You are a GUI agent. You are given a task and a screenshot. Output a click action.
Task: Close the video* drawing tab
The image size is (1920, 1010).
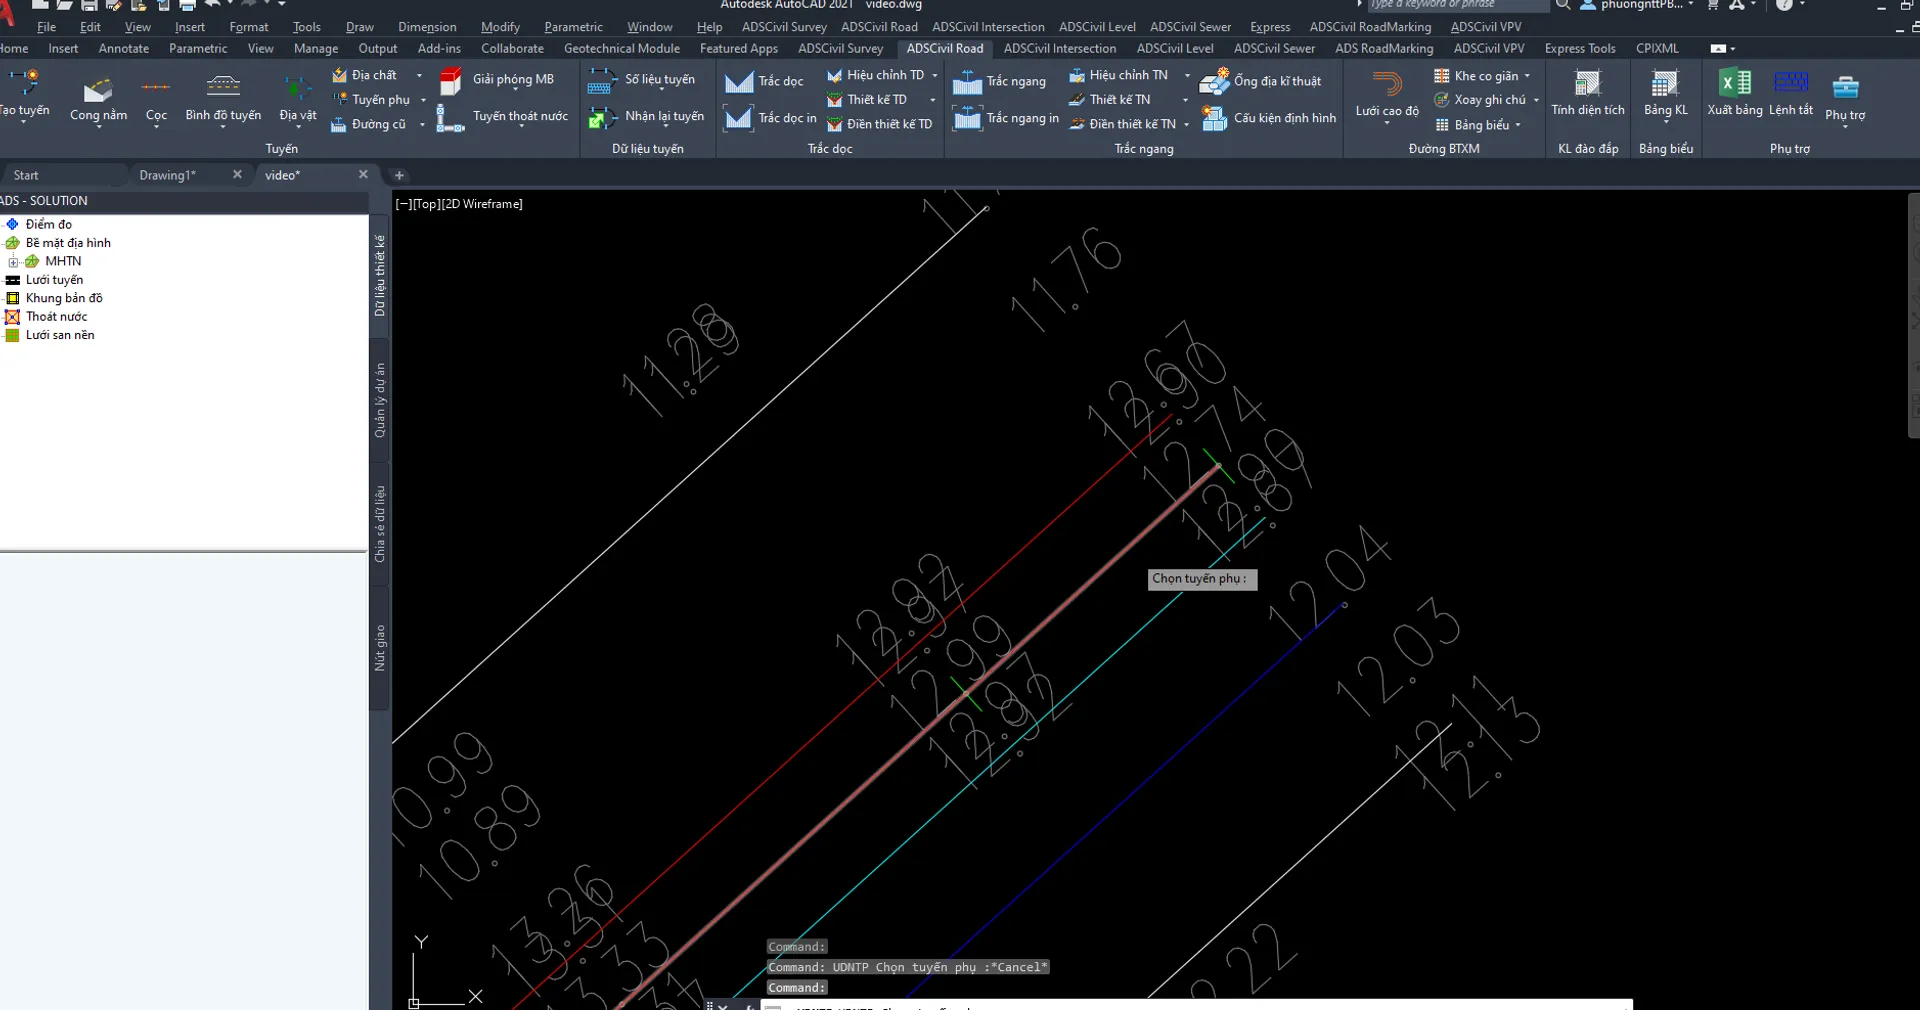[x=363, y=175]
